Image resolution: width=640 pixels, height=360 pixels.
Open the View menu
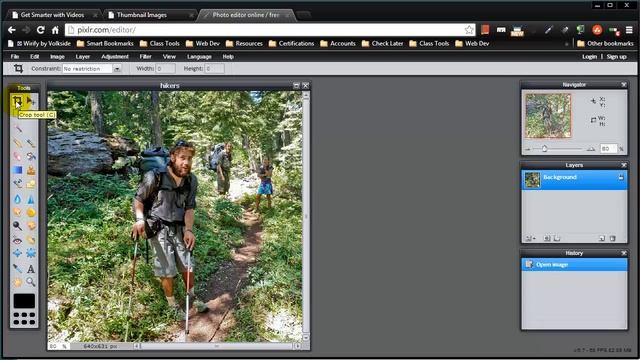click(x=169, y=57)
